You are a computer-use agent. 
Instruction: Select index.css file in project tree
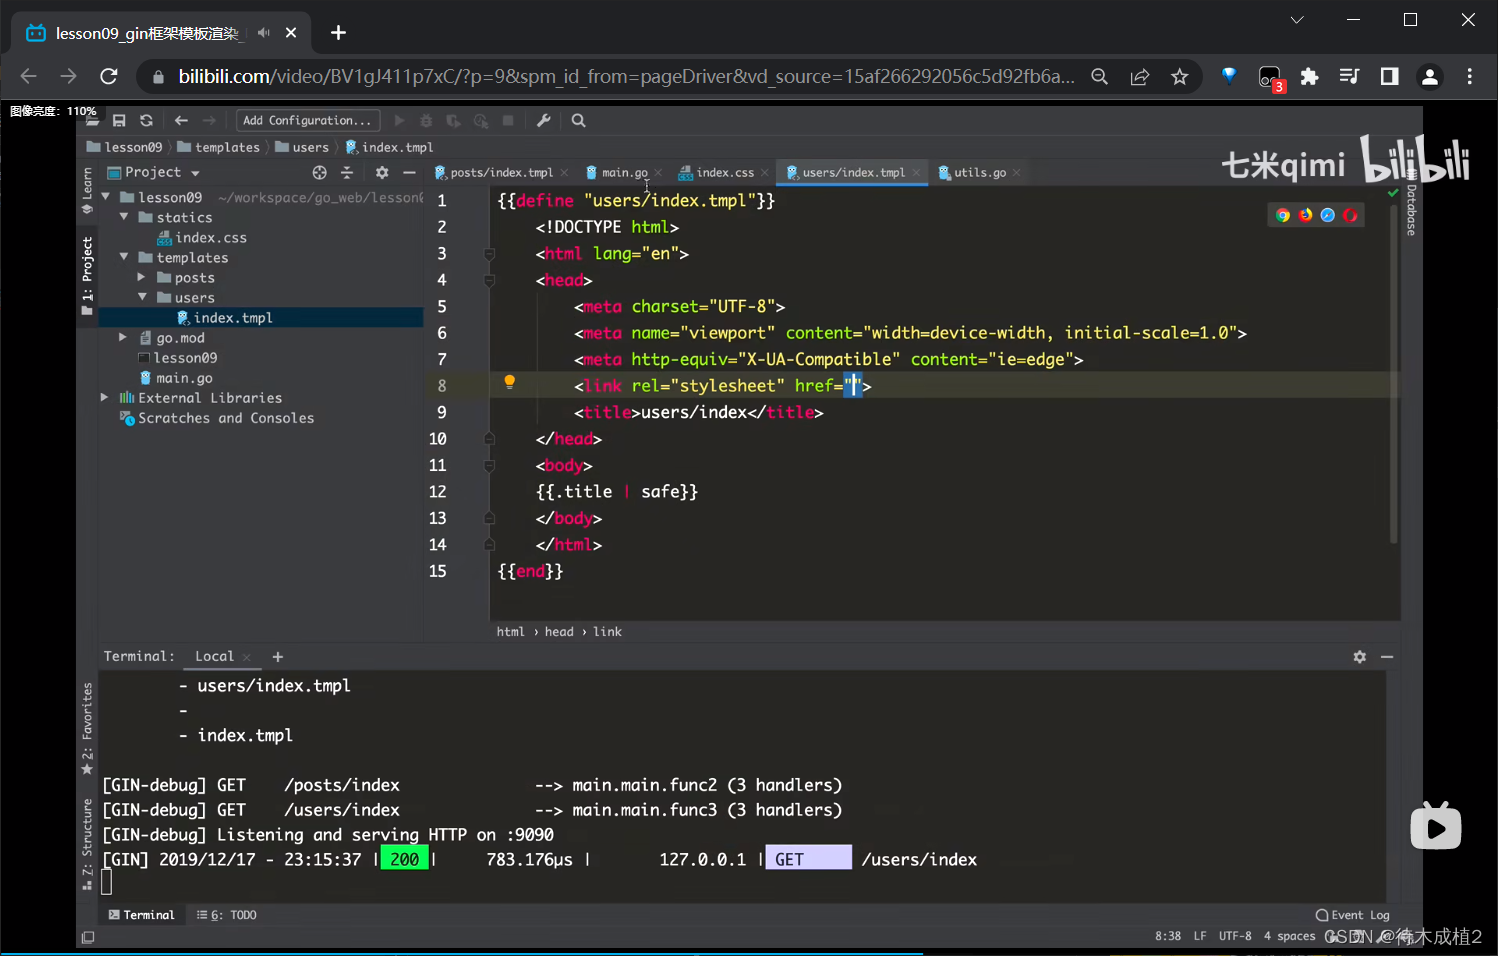click(210, 238)
